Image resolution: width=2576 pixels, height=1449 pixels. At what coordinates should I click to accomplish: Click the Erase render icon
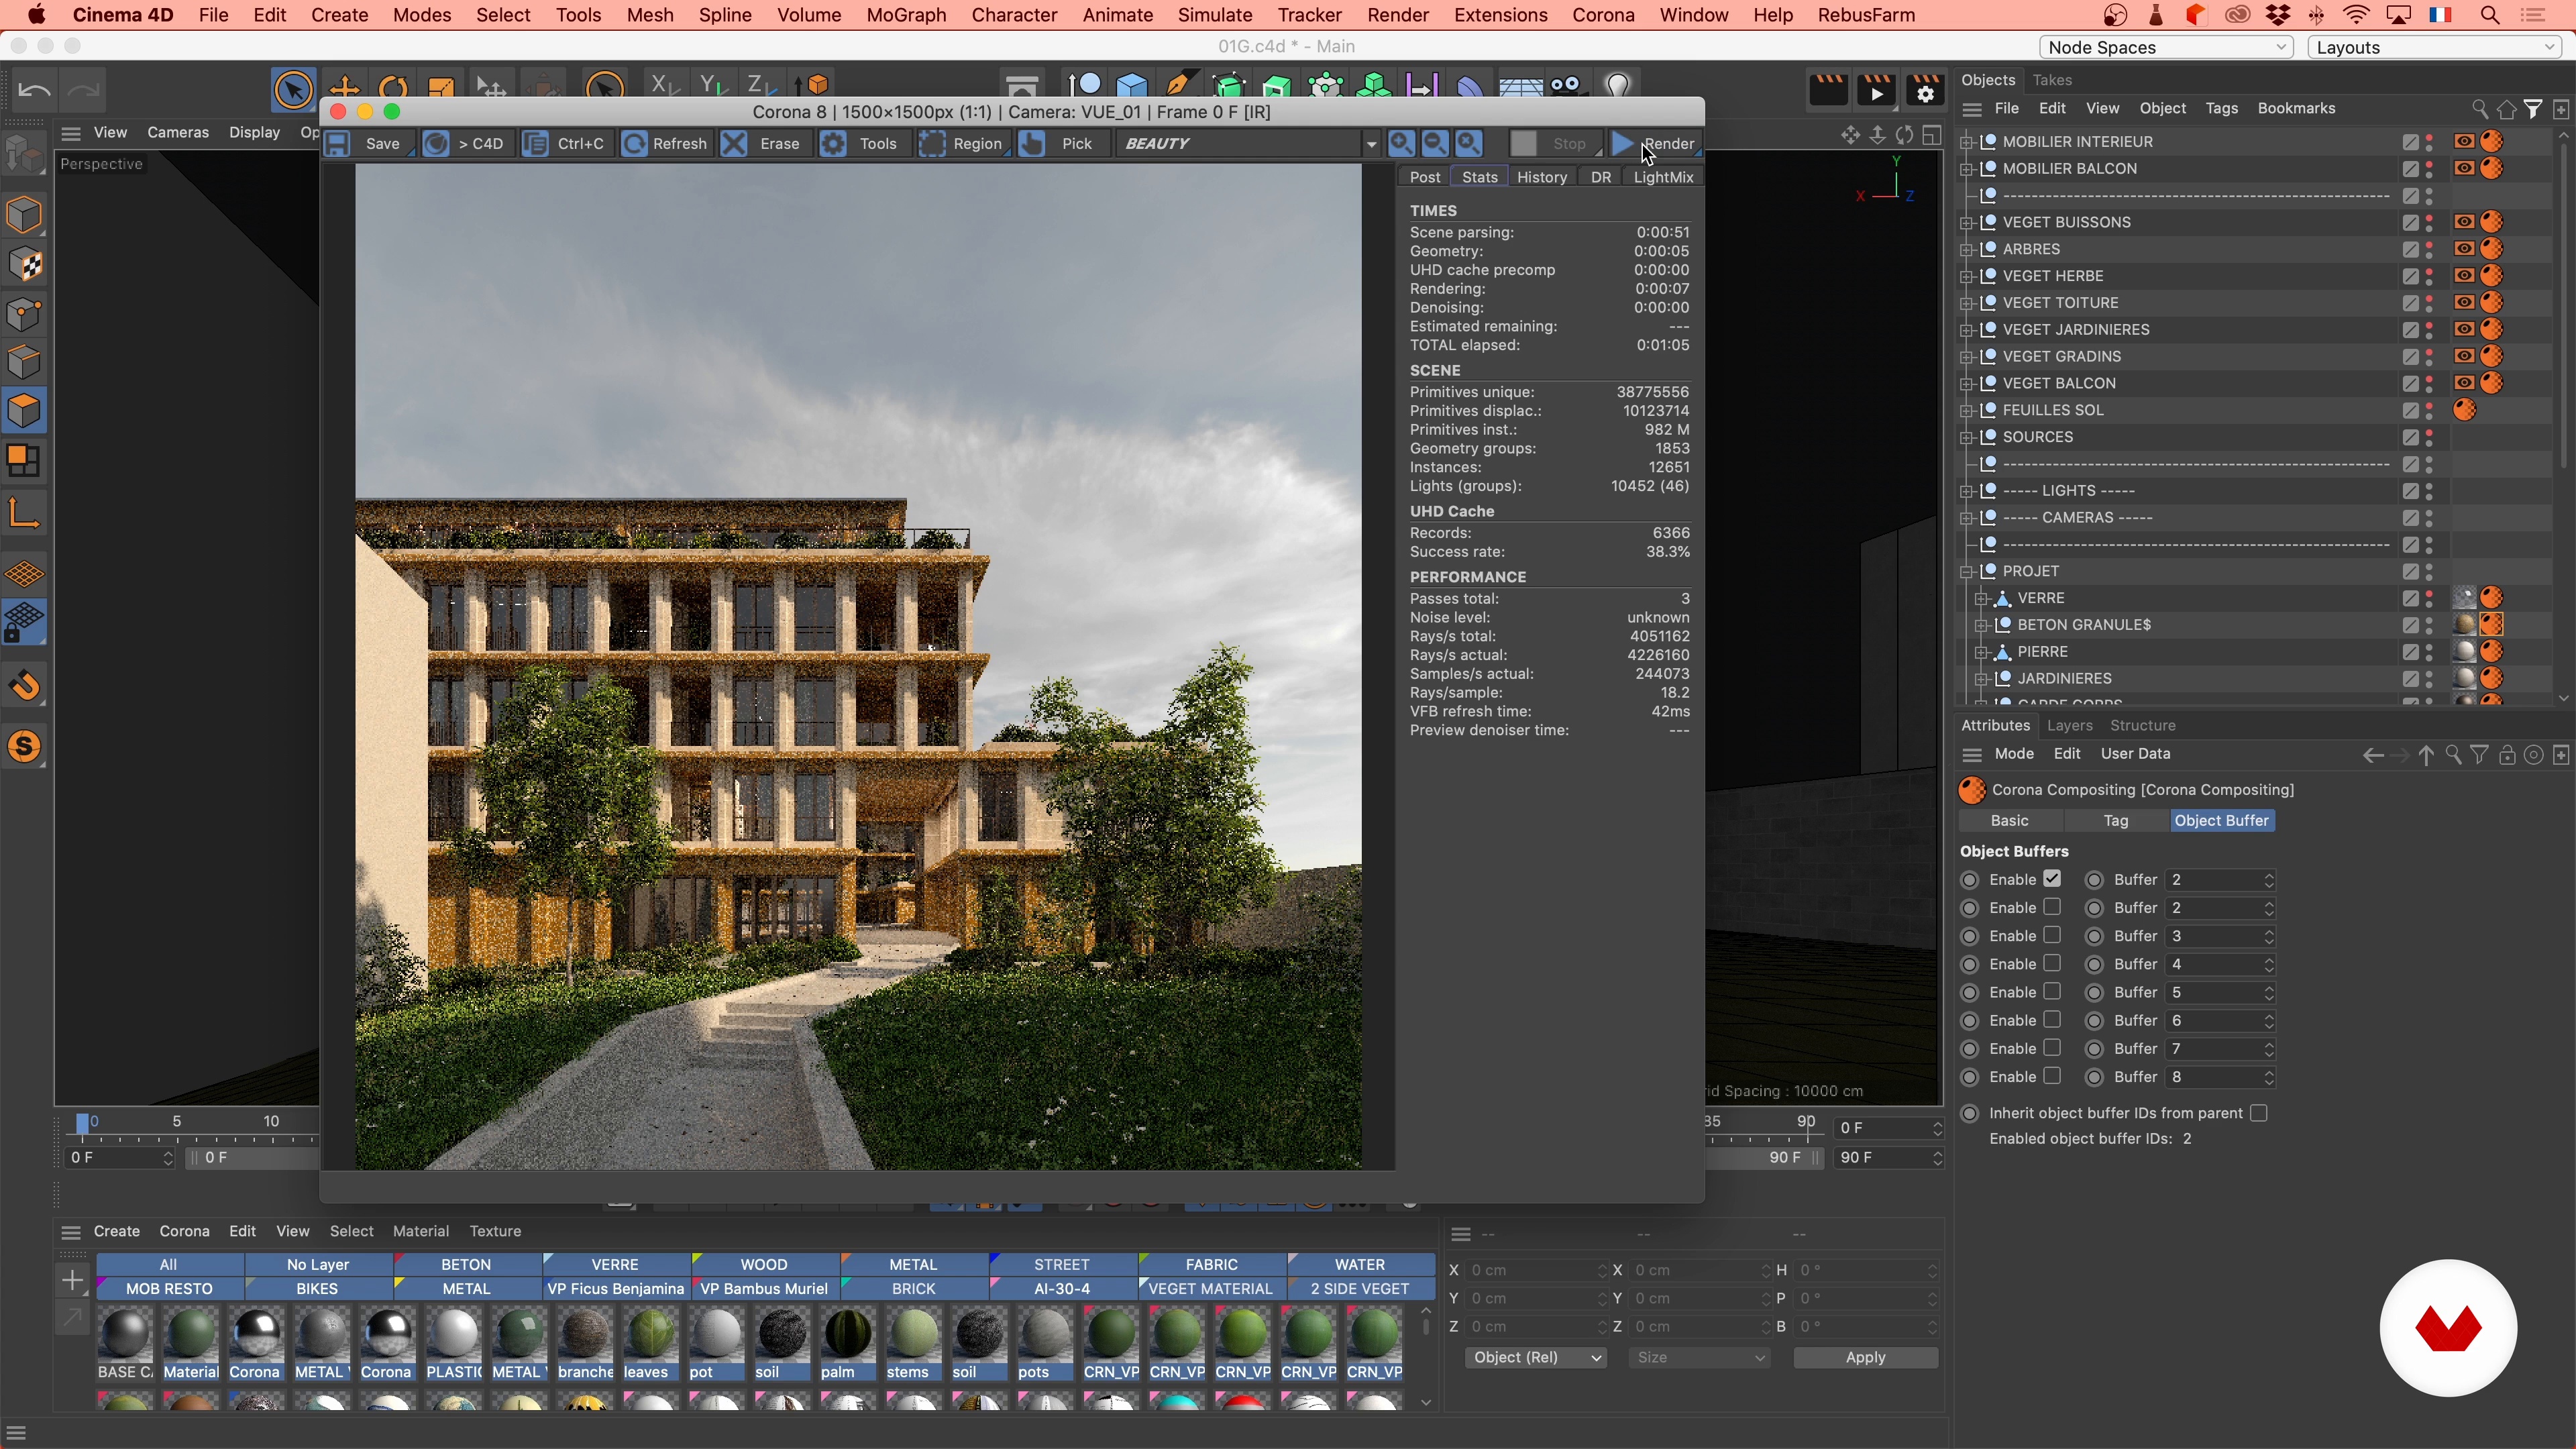pyautogui.click(x=735, y=144)
